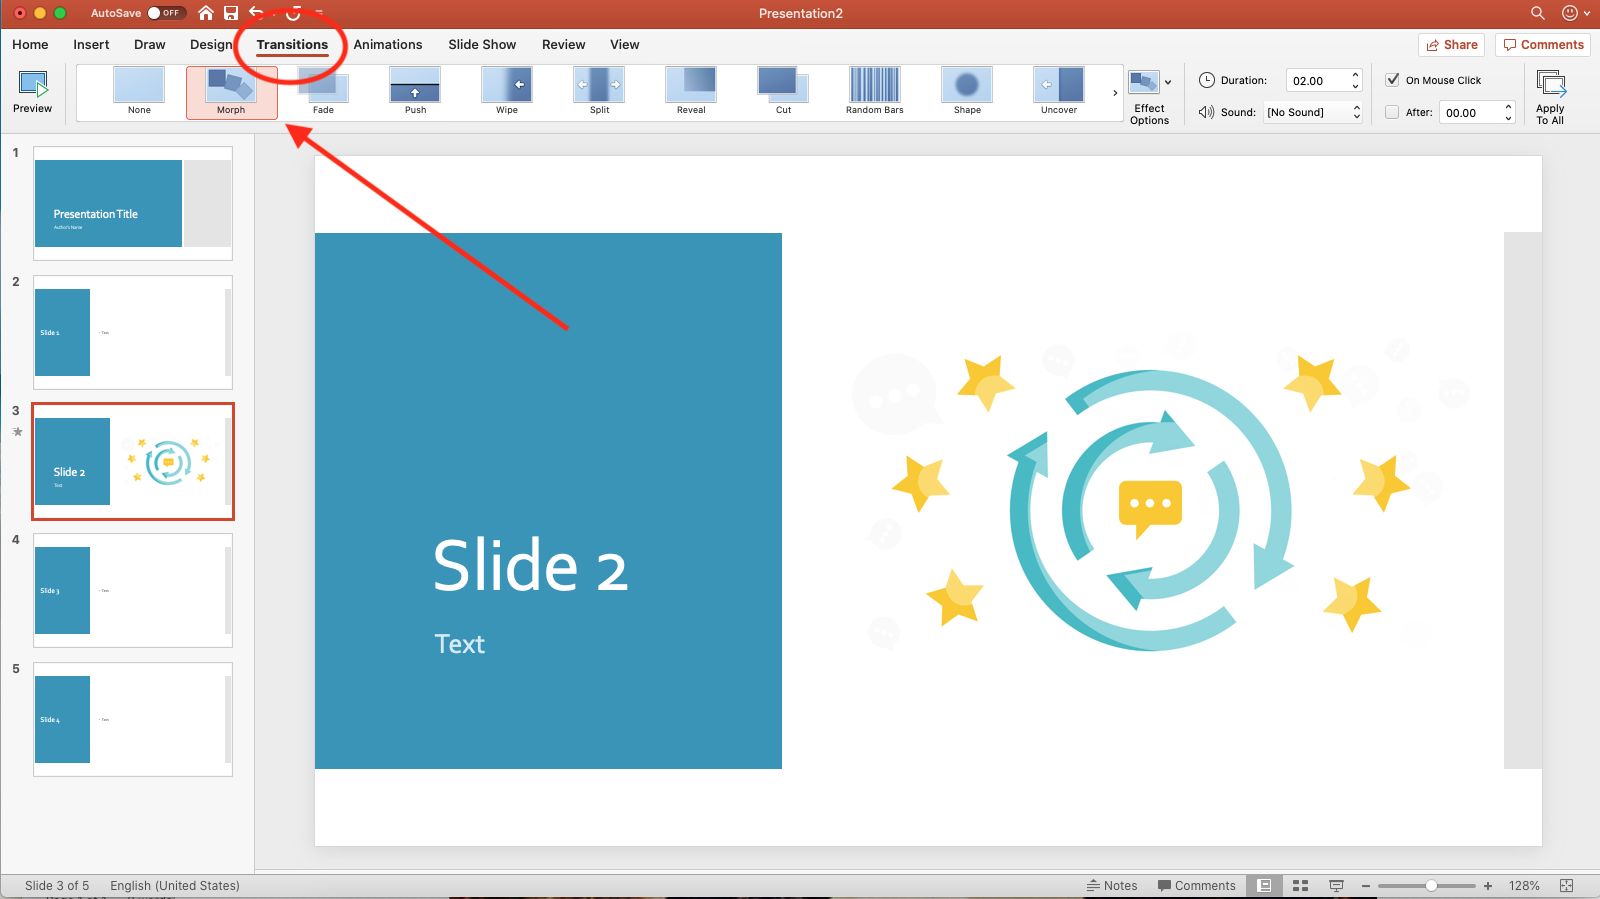Screen dimensions: 1600x899
Task: Open the Review tab
Action: 564,44
